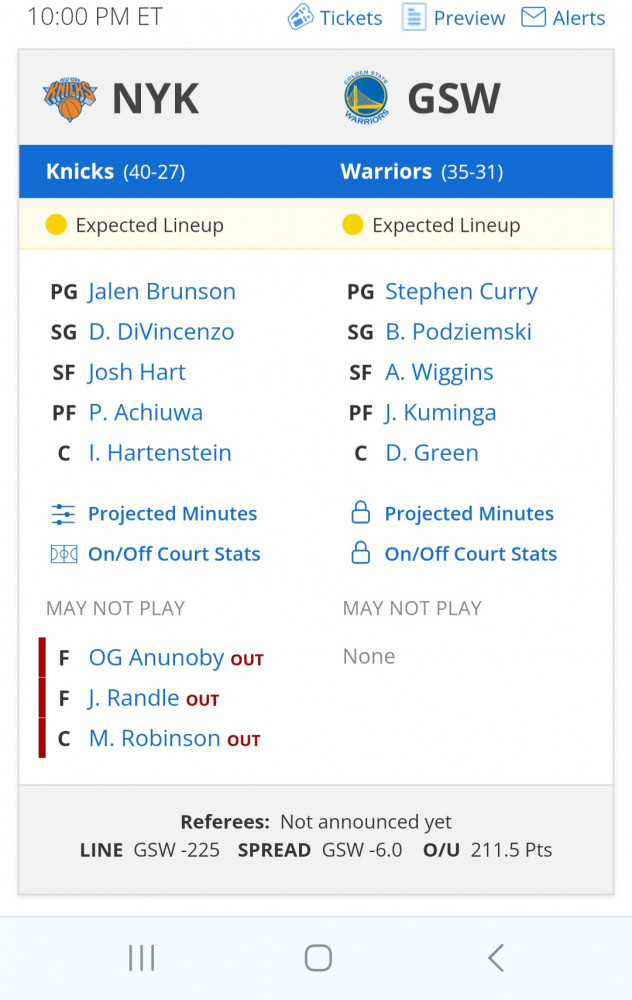
Task: Open Knicks Projected Minutes link
Action: tap(173, 514)
